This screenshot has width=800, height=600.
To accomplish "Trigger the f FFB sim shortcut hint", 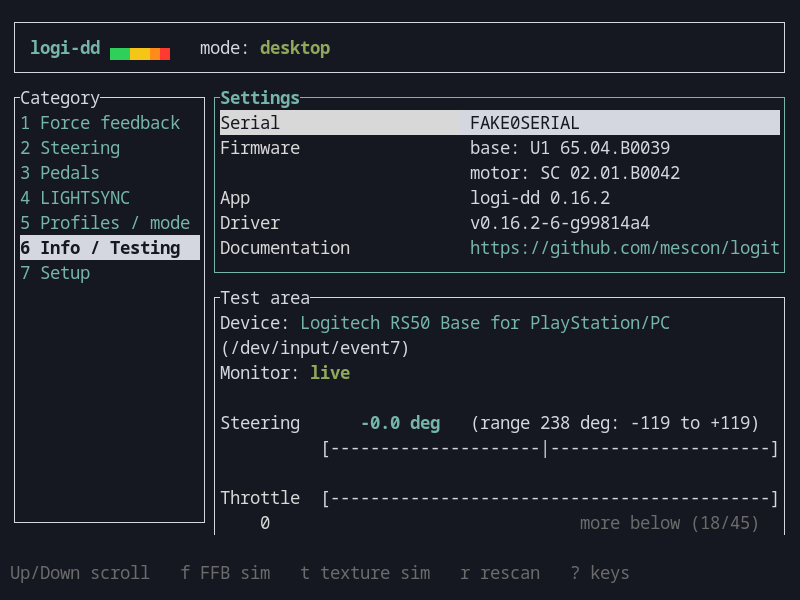I will [x=226, y=573].
